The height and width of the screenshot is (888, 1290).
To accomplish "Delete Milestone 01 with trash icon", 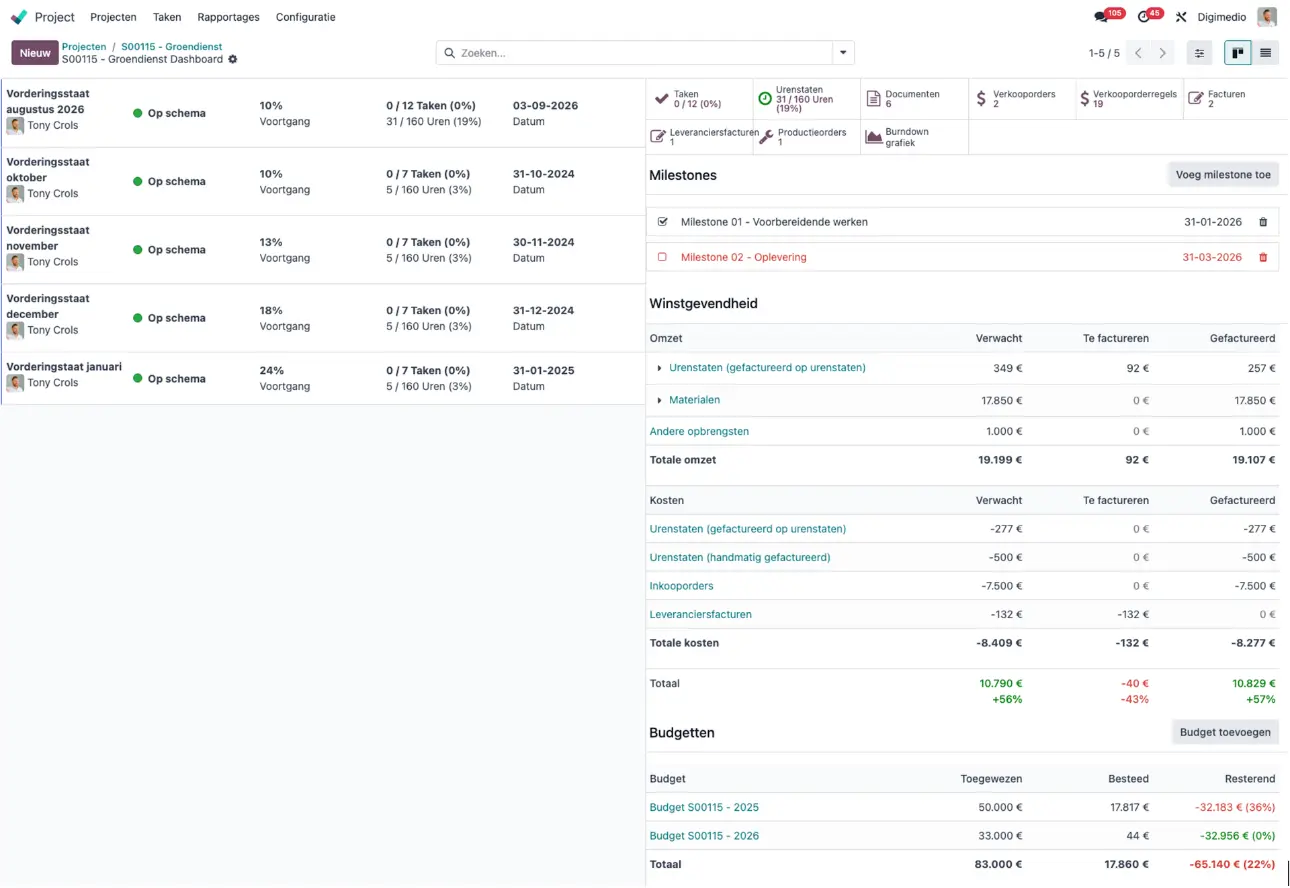I will 1263,222.
